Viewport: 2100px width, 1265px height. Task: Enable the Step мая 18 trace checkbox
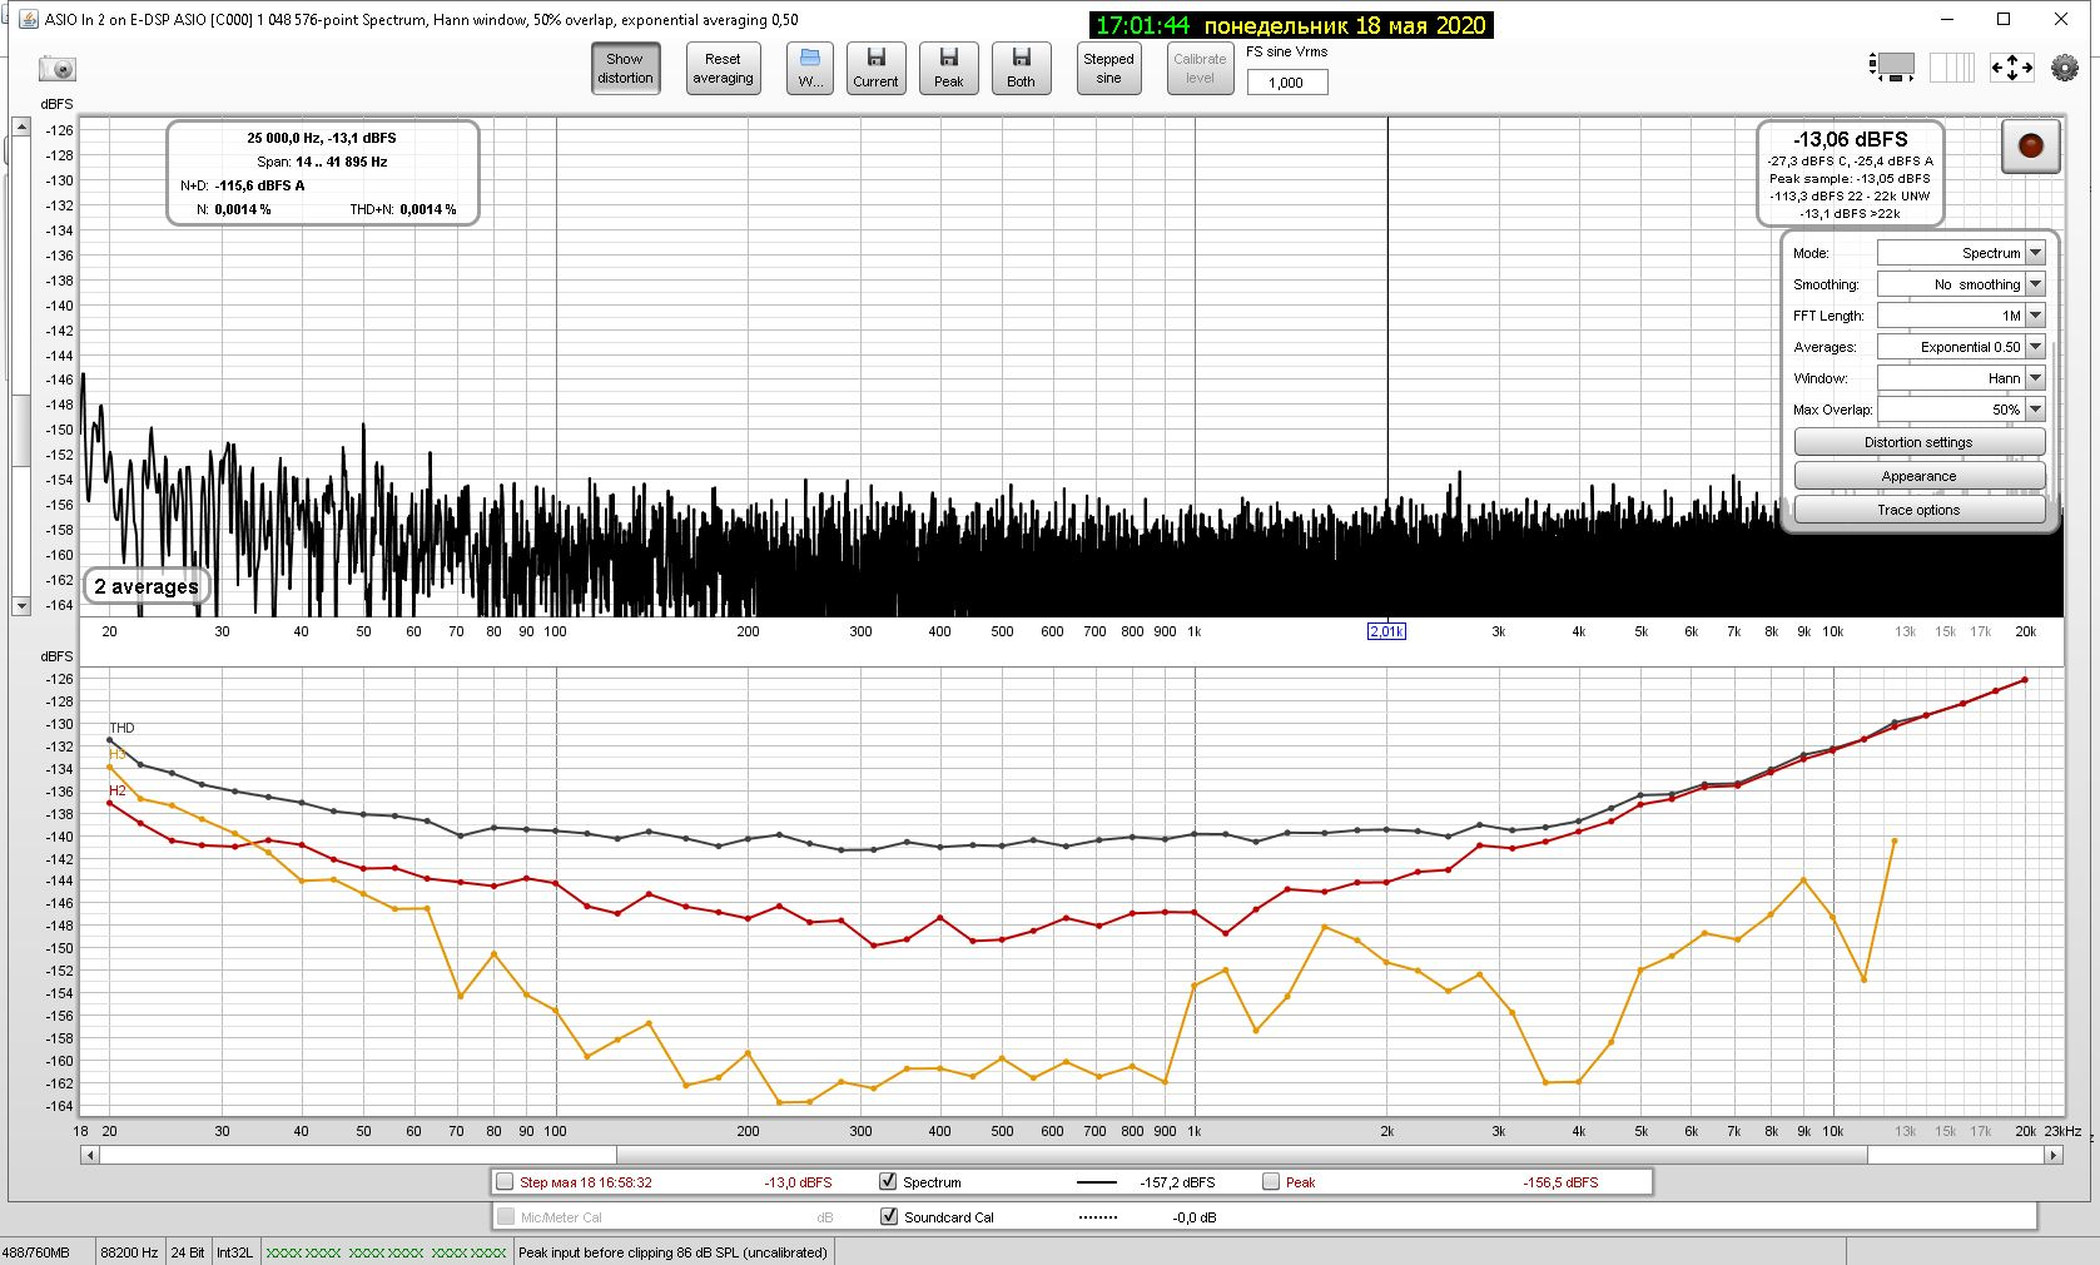(x=505, y=1182)
